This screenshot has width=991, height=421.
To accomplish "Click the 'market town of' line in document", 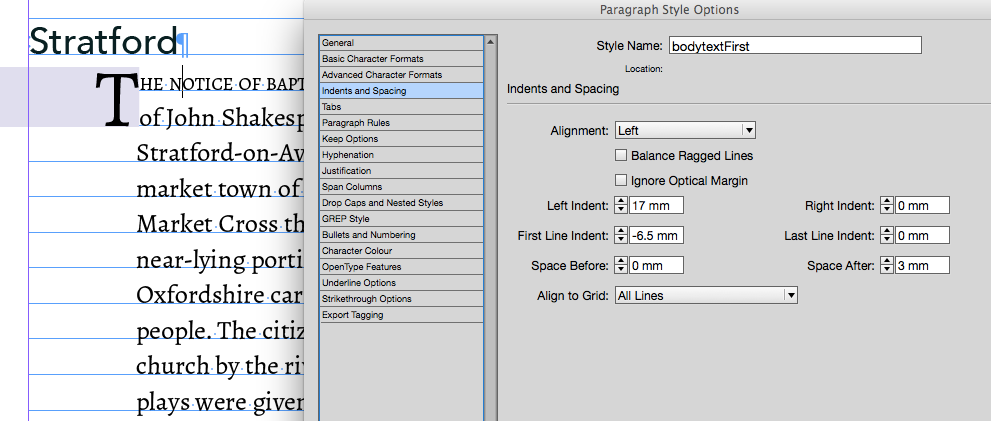I will pyautogui.click(x=218, y=188).
